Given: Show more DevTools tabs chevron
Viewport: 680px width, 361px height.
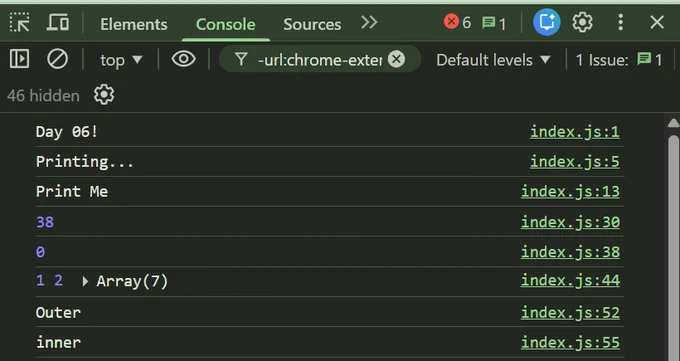Looking at the screenshot, I should (369, 22).
